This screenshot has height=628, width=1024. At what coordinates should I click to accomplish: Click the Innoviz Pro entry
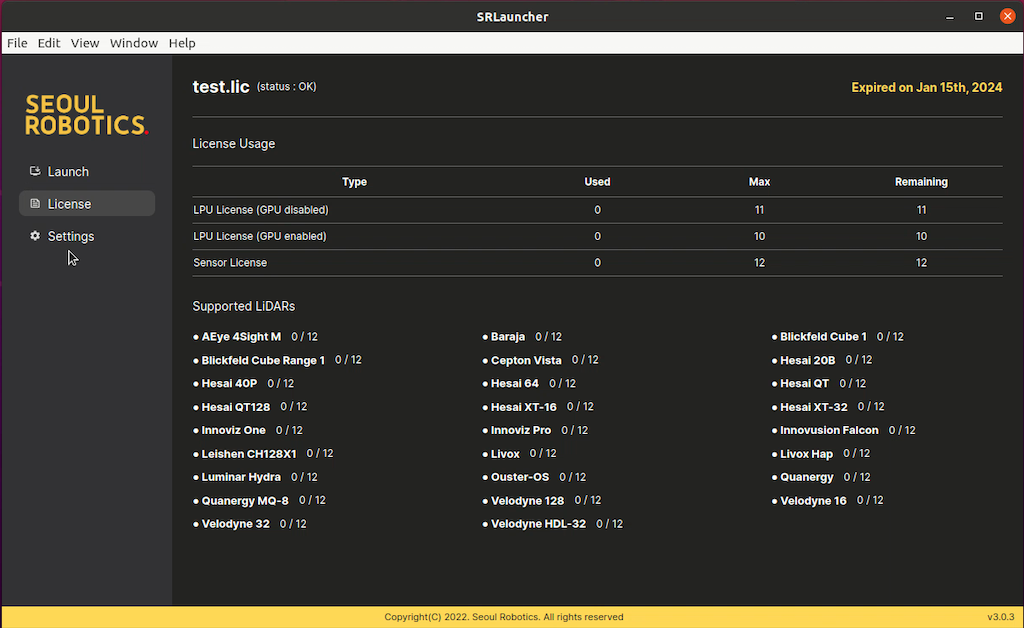coord(535,431)
